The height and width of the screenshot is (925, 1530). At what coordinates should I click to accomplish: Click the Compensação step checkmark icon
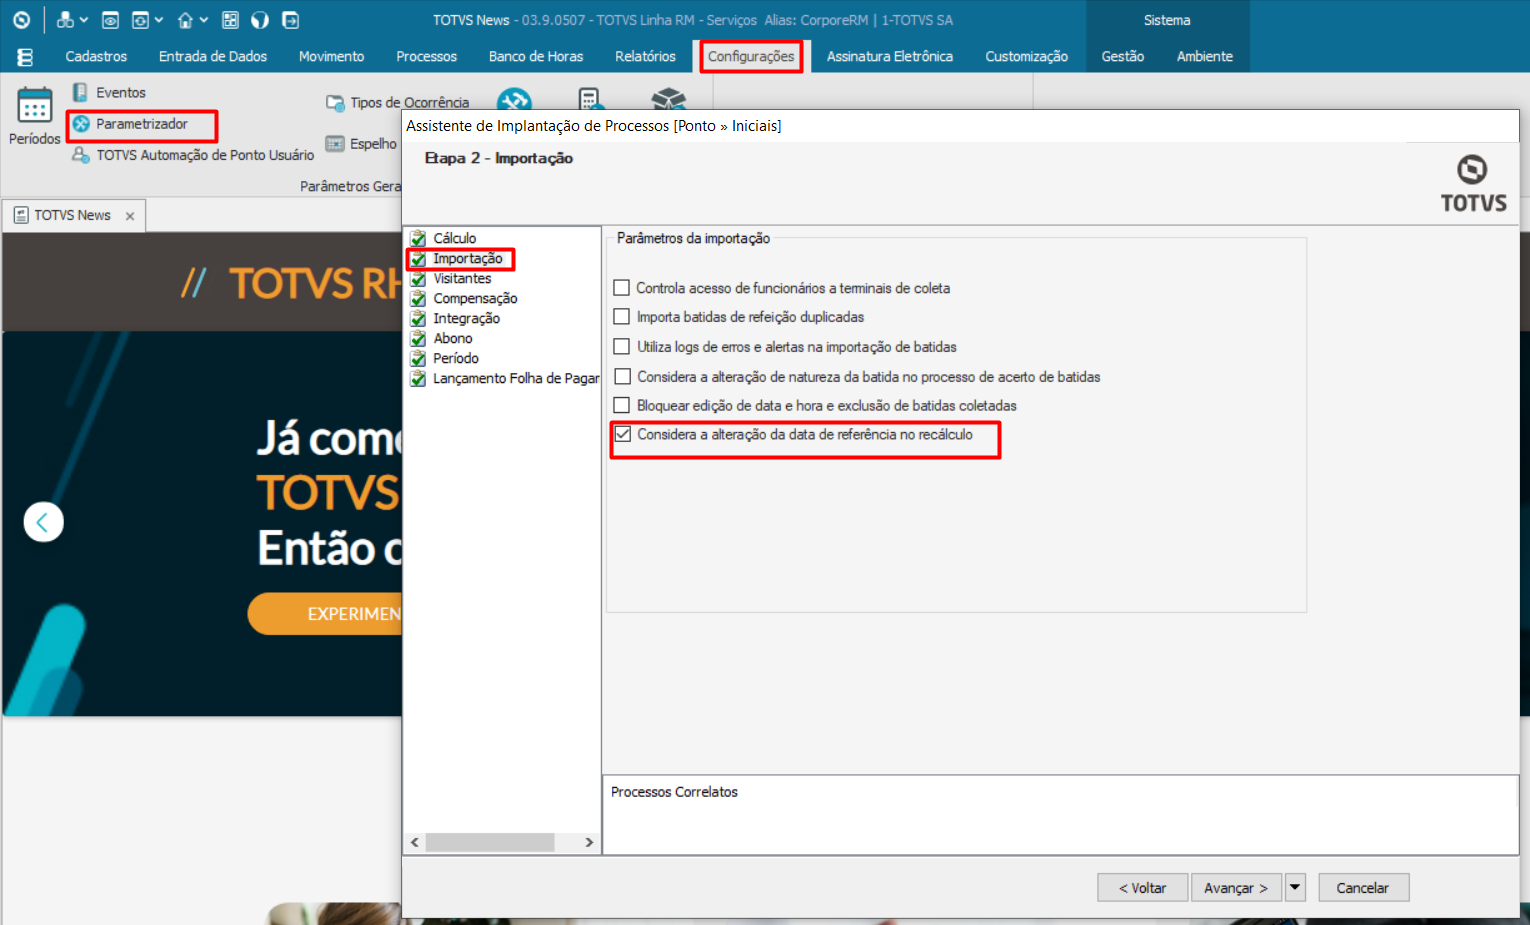point(418,298)
